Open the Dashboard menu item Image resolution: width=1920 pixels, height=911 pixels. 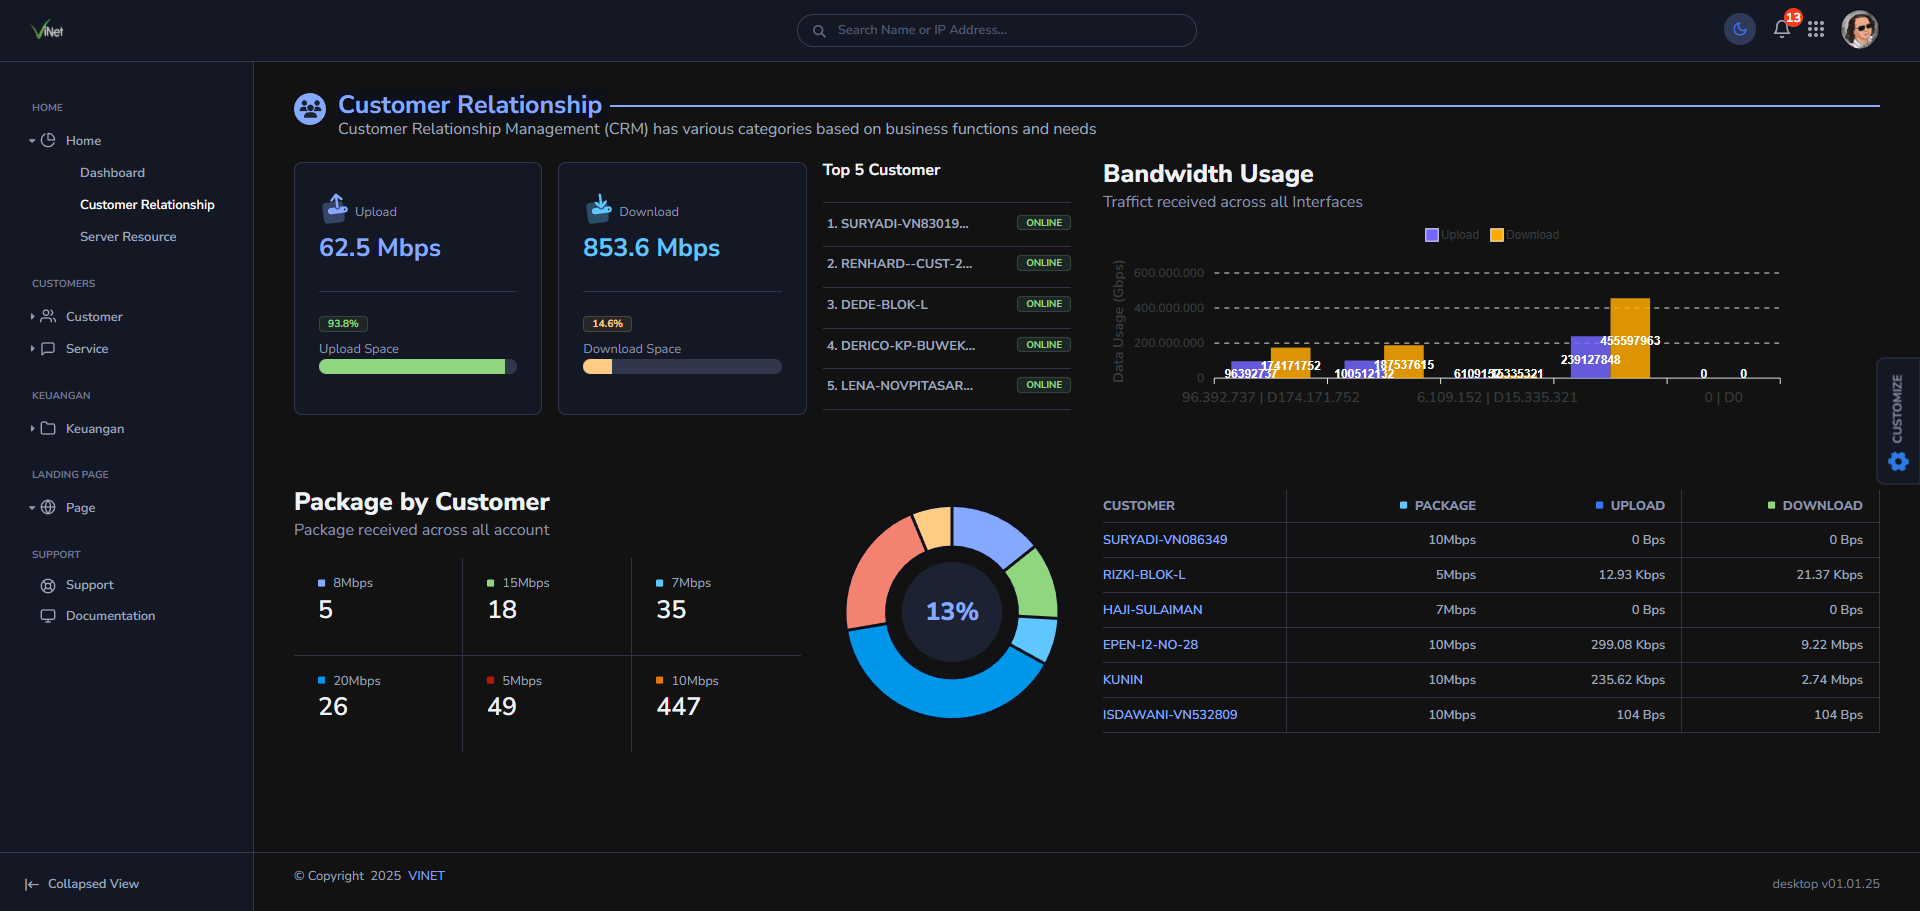pyautogui.click(x=112, y=173)
